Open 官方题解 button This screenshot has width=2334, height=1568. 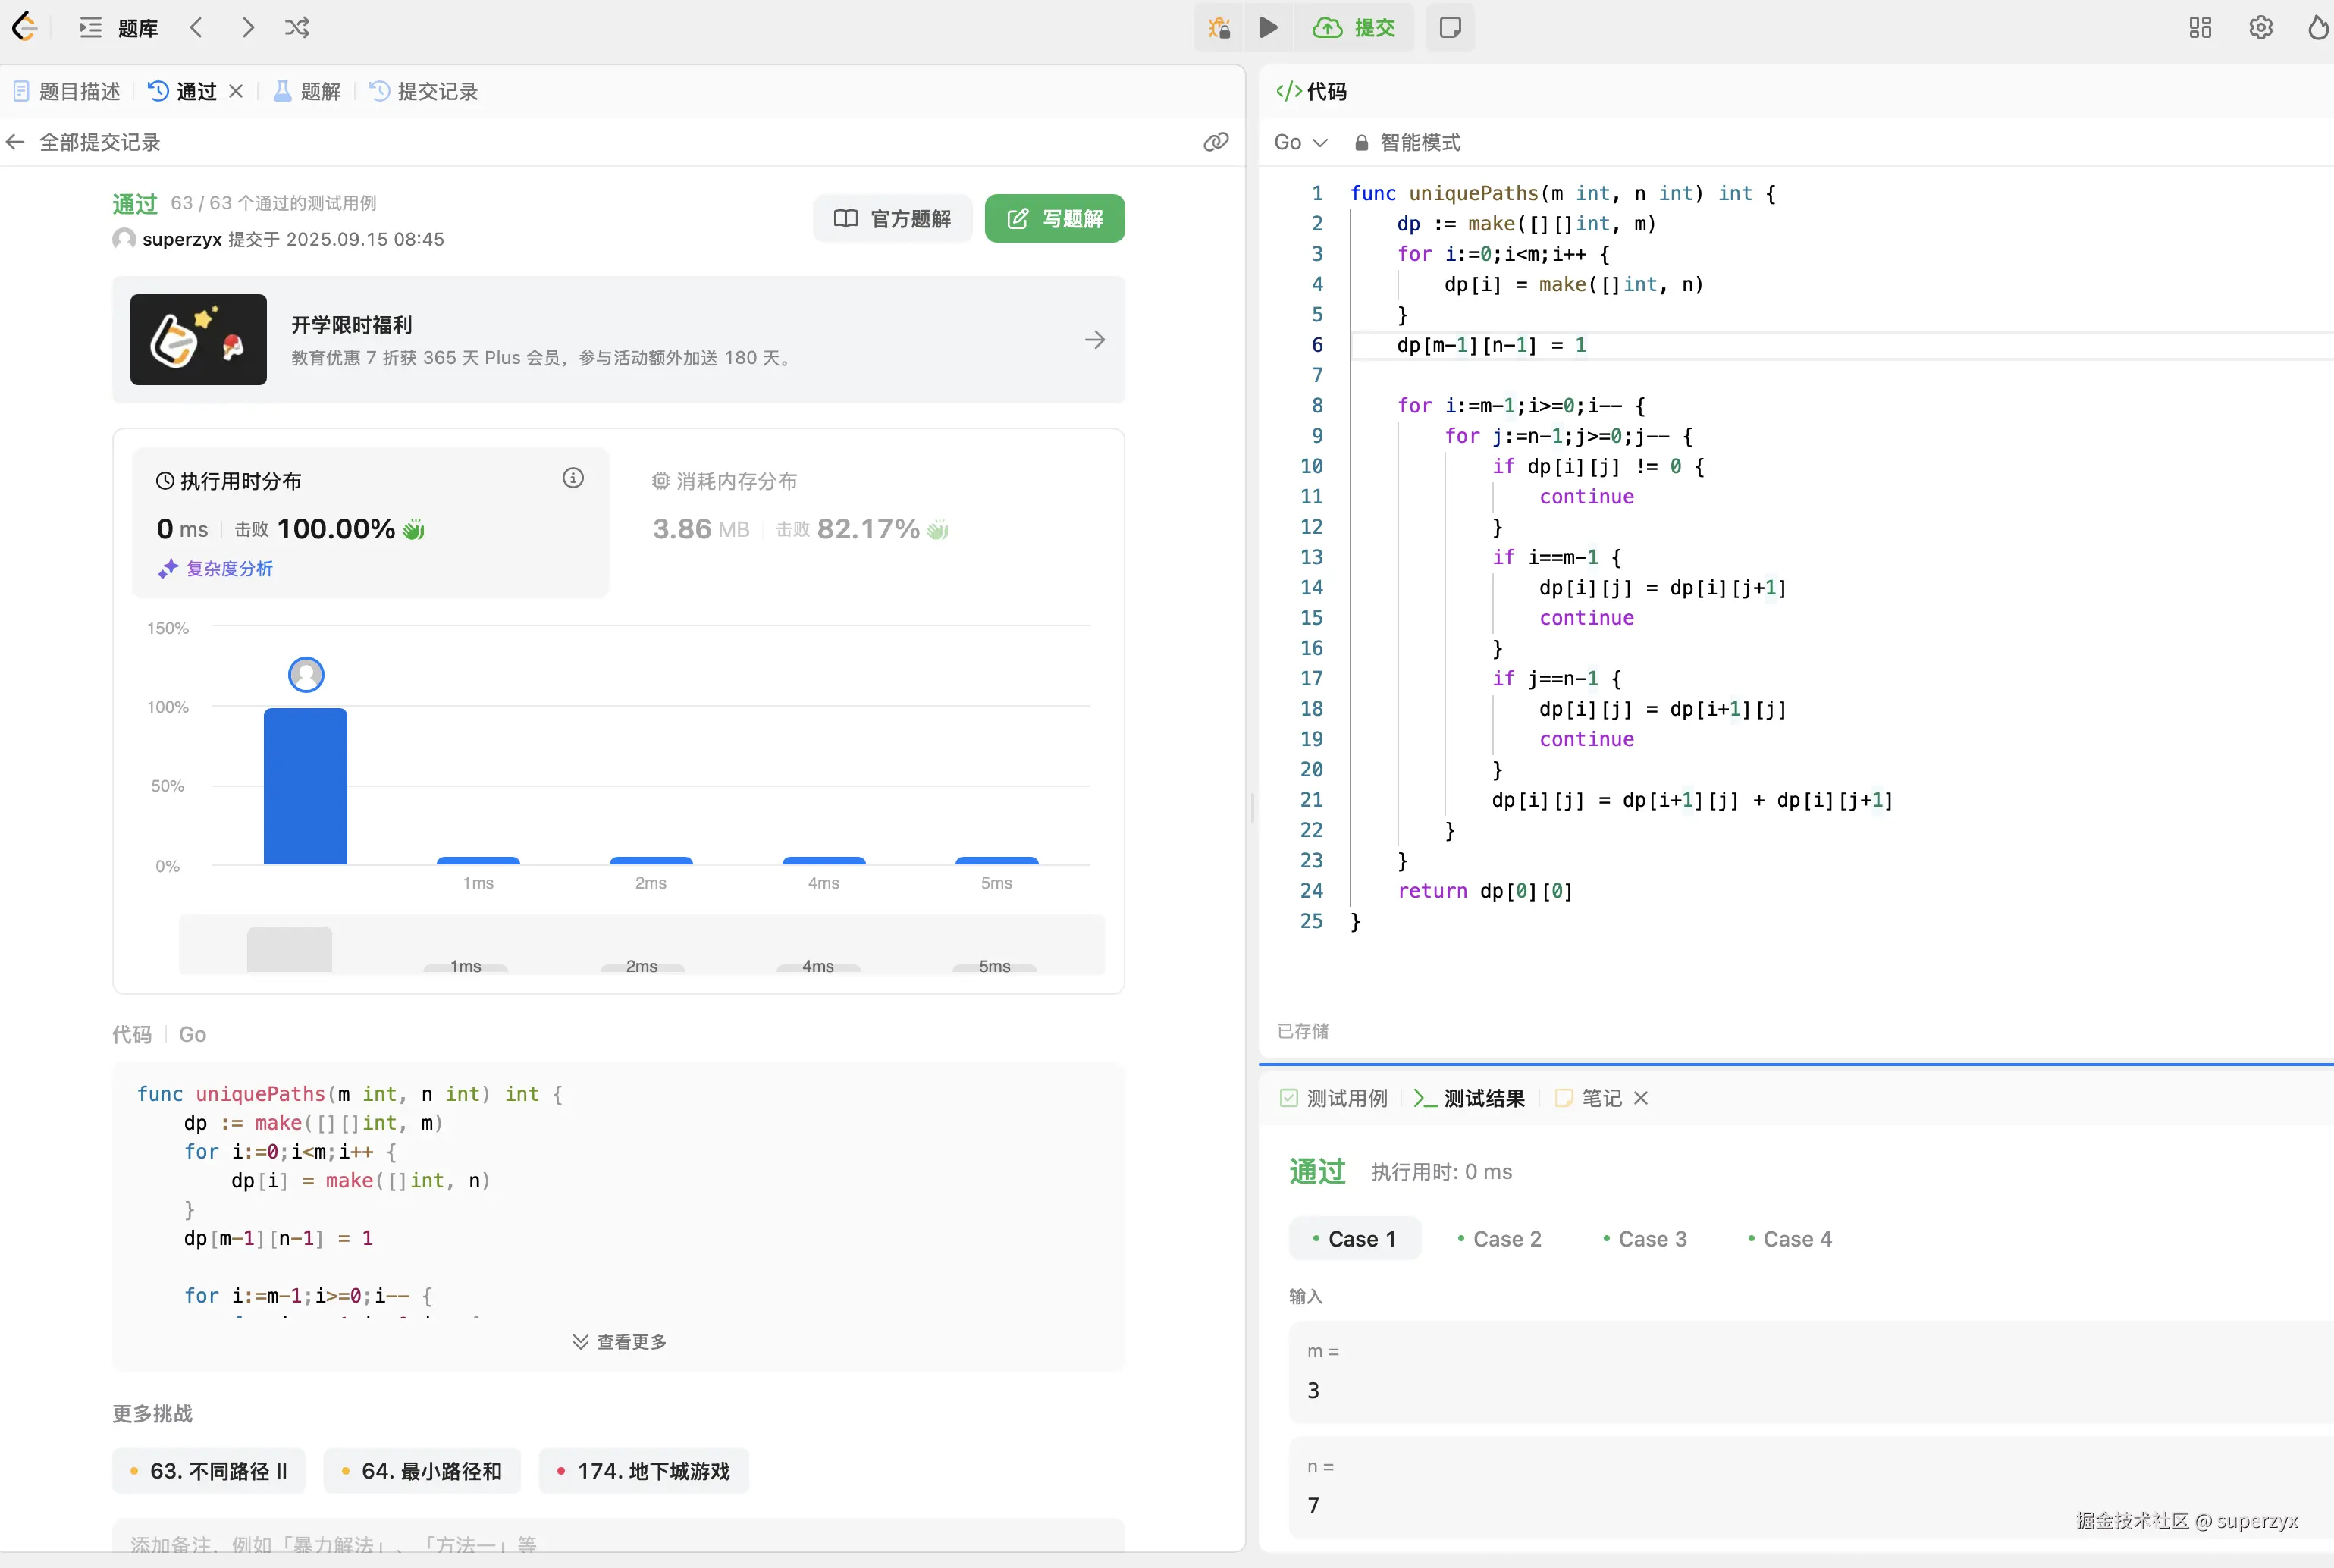click(893, 218)
